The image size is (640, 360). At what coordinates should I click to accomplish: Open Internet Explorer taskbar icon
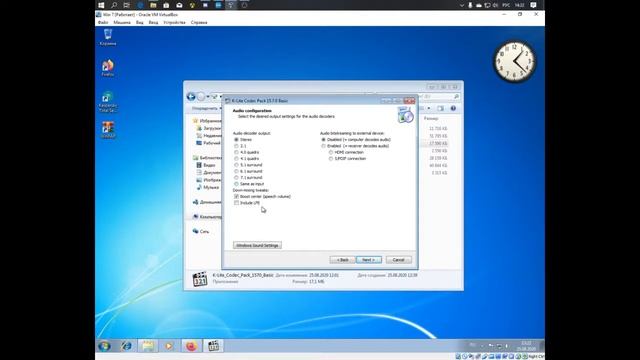pos(126,346)
